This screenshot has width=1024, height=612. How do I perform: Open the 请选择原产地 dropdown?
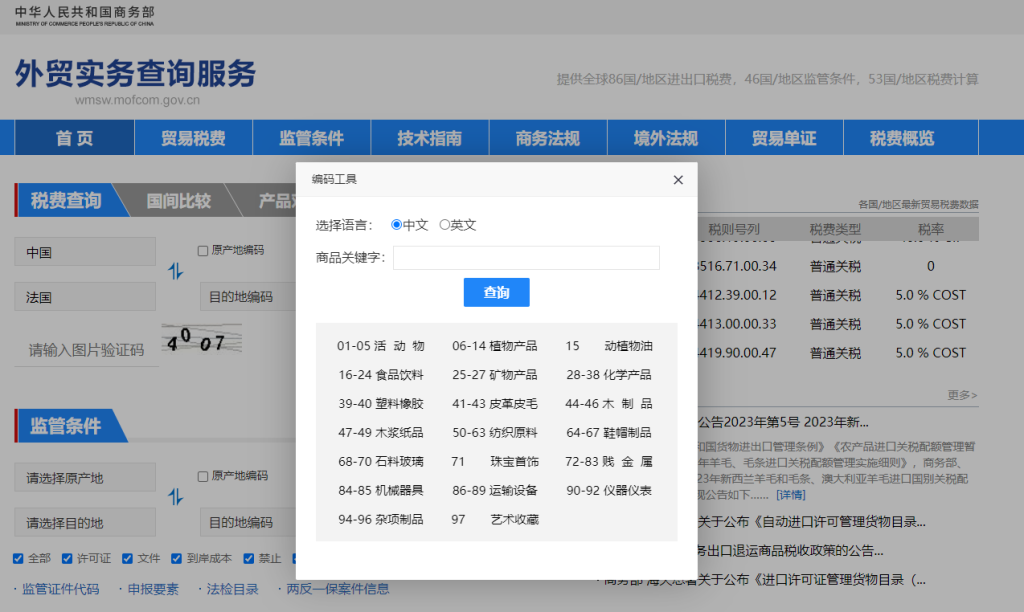coord(85,477)
